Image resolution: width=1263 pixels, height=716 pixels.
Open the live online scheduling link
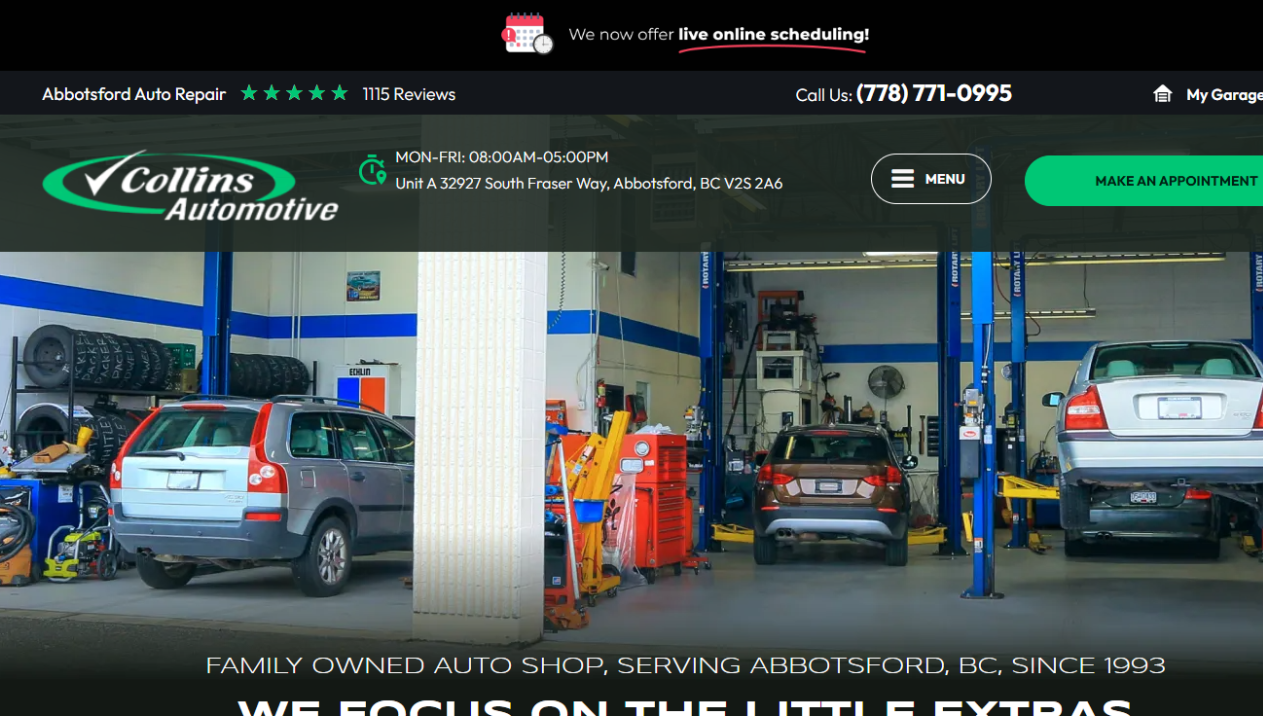(x=773, y=35)
